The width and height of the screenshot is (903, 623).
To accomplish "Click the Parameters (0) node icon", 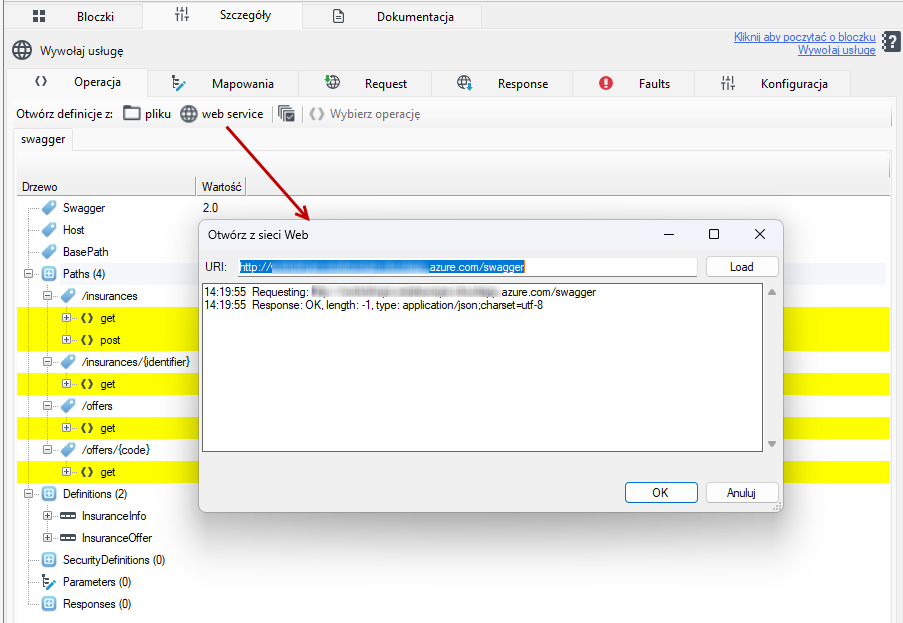I will 50,582.
